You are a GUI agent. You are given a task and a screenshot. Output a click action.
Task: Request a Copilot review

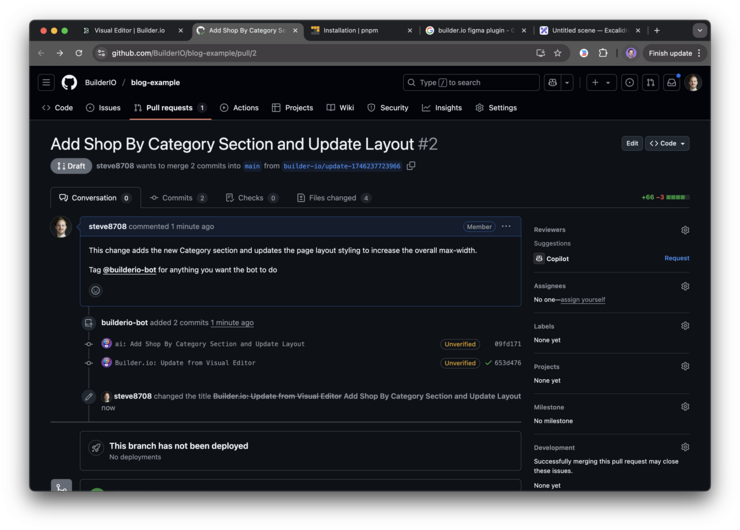pyautogui.click(x=677, y=258)
